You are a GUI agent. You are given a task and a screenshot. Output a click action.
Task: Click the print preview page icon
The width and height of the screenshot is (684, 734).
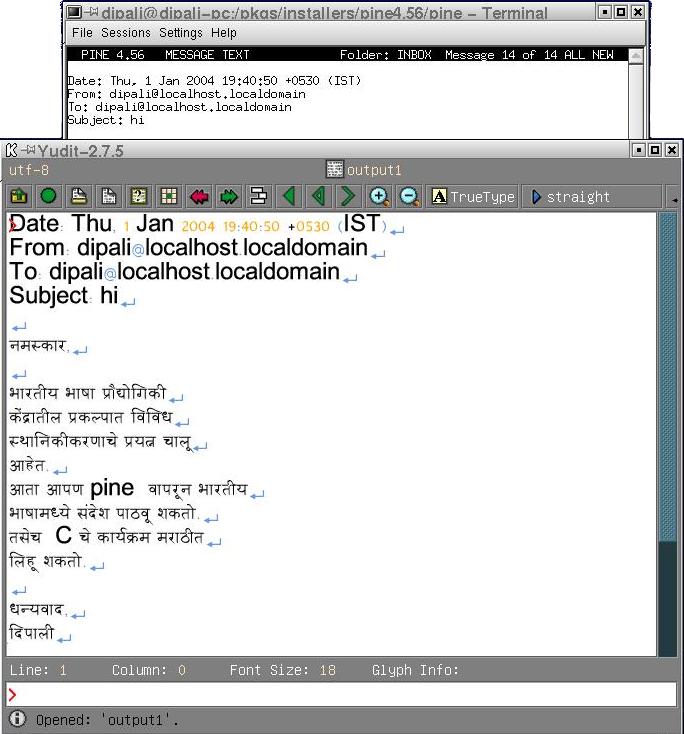tap(109, 196)
